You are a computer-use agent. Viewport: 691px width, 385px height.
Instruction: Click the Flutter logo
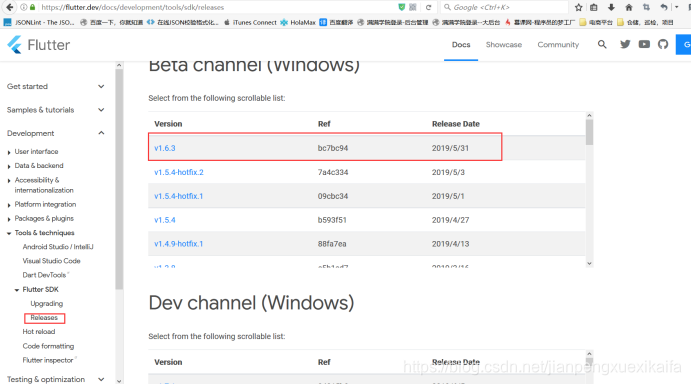[x=39, y=45]
